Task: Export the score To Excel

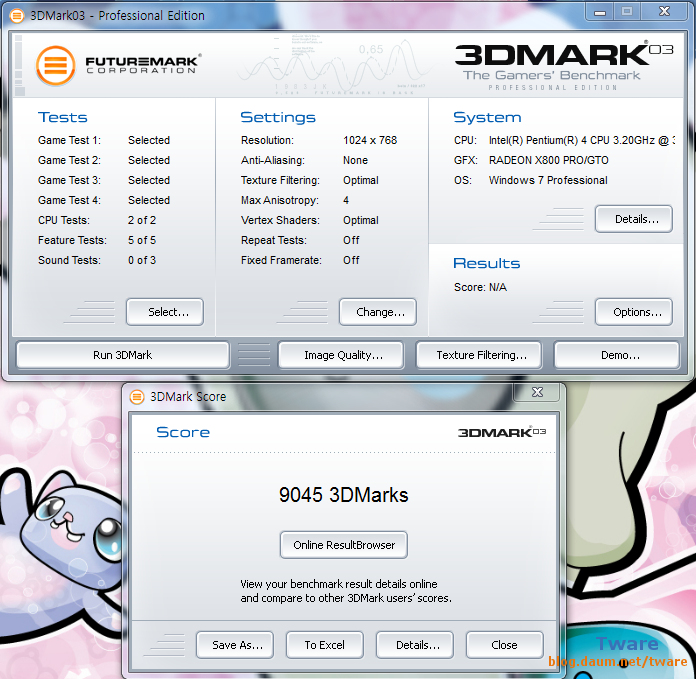Action: [325, 645]
